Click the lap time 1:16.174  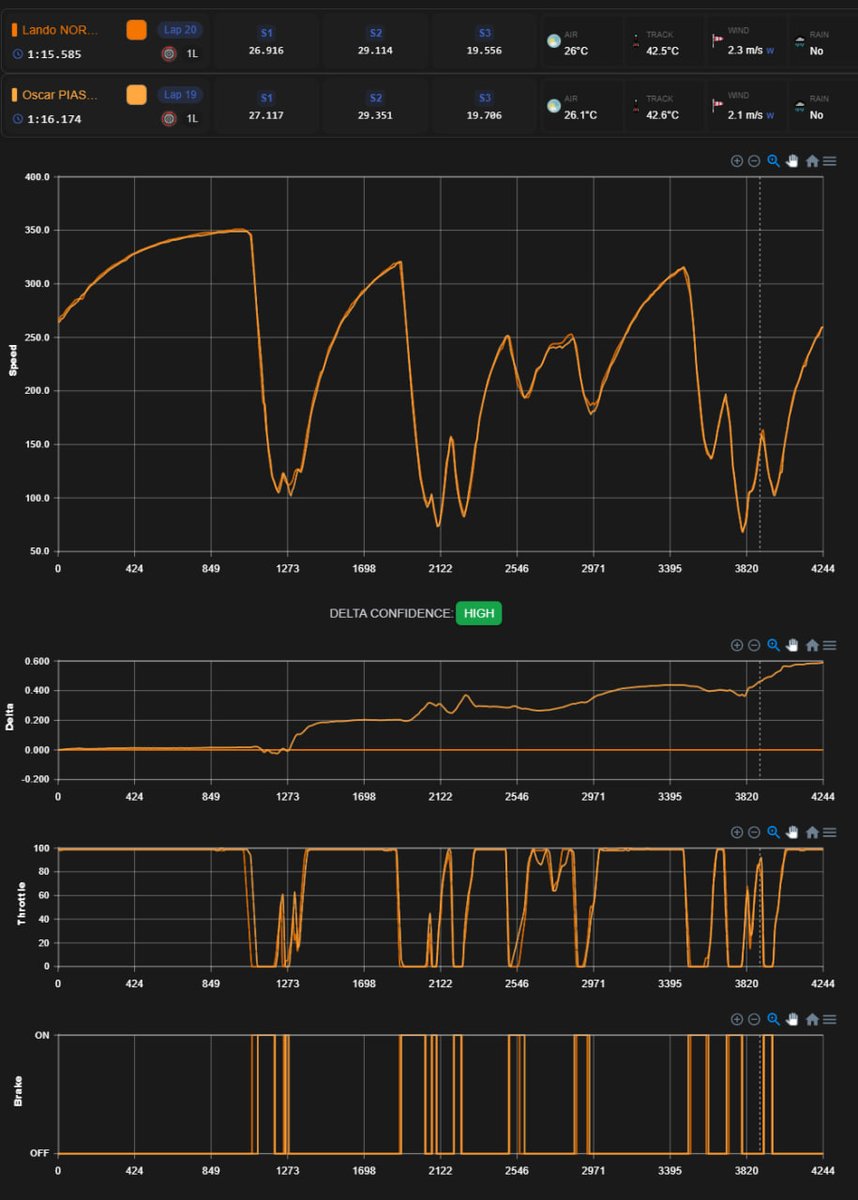[55, 119]
